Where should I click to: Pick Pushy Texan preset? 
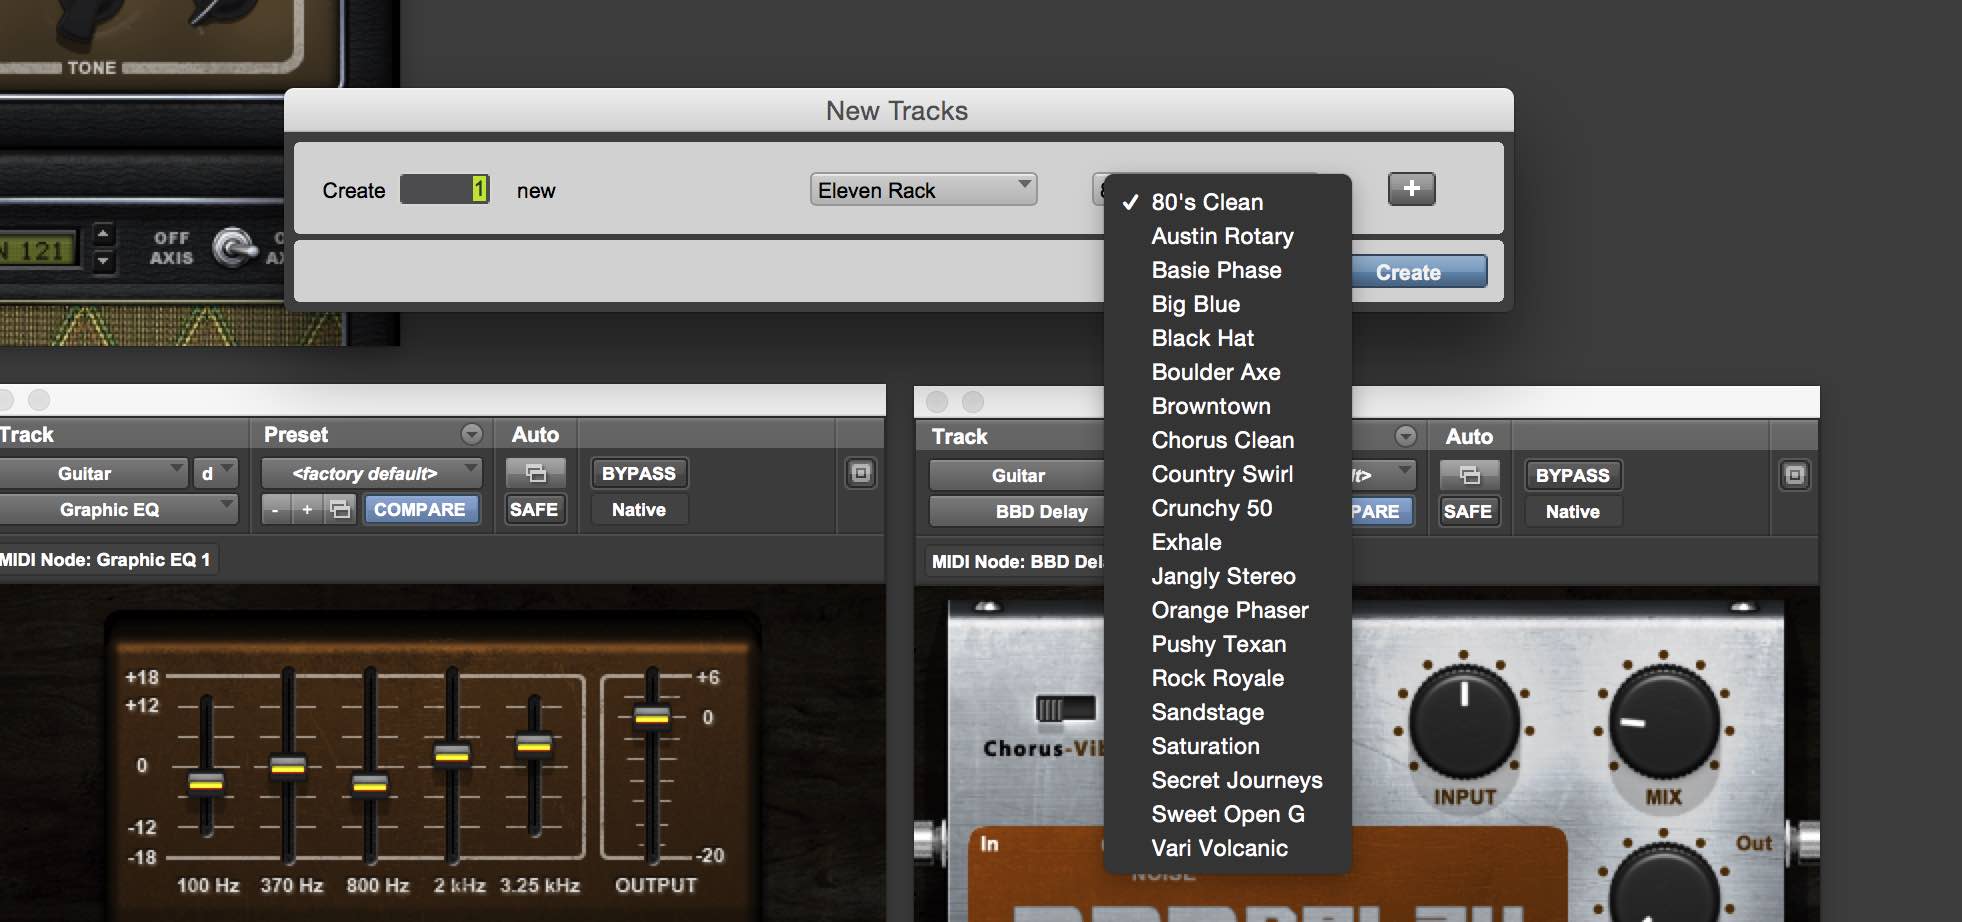[x=1228, y=644]
